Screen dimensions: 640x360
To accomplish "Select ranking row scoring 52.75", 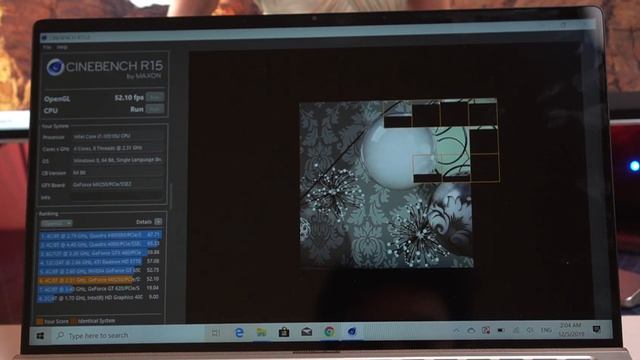I will pyautogui.click(x=100, y=270).
